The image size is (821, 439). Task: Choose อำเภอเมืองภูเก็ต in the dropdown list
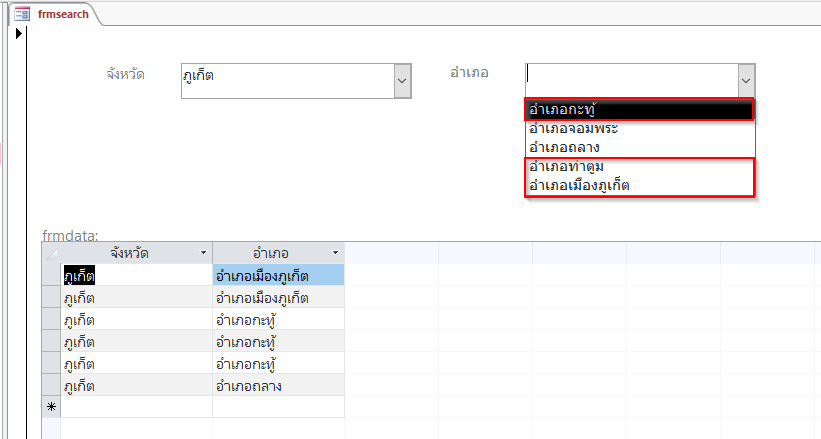point(639,185)
